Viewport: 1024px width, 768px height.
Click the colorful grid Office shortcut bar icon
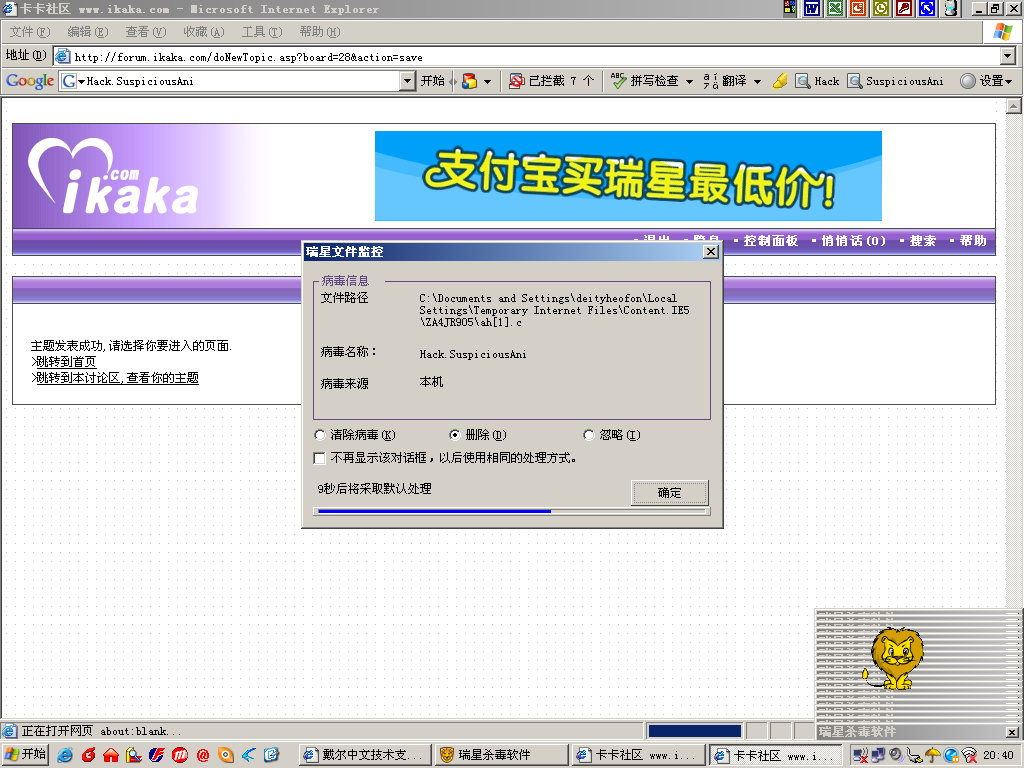coord(790,8)
